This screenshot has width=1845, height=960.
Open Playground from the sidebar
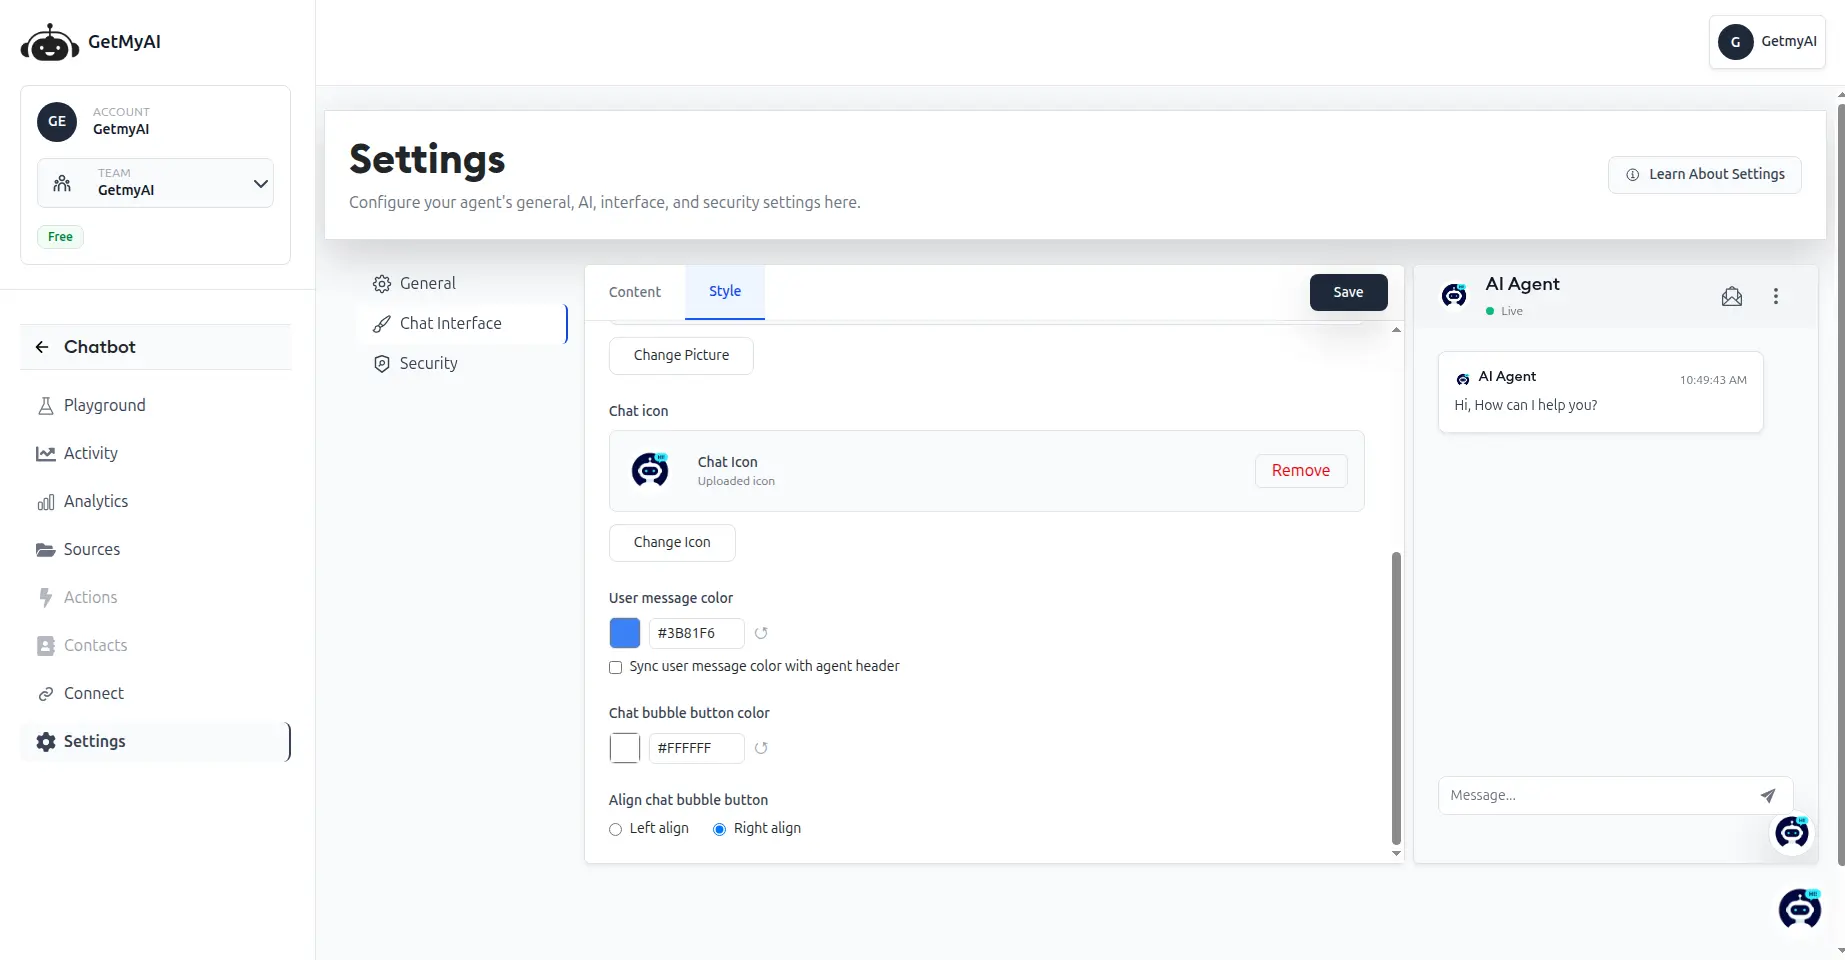pos(104,405)
